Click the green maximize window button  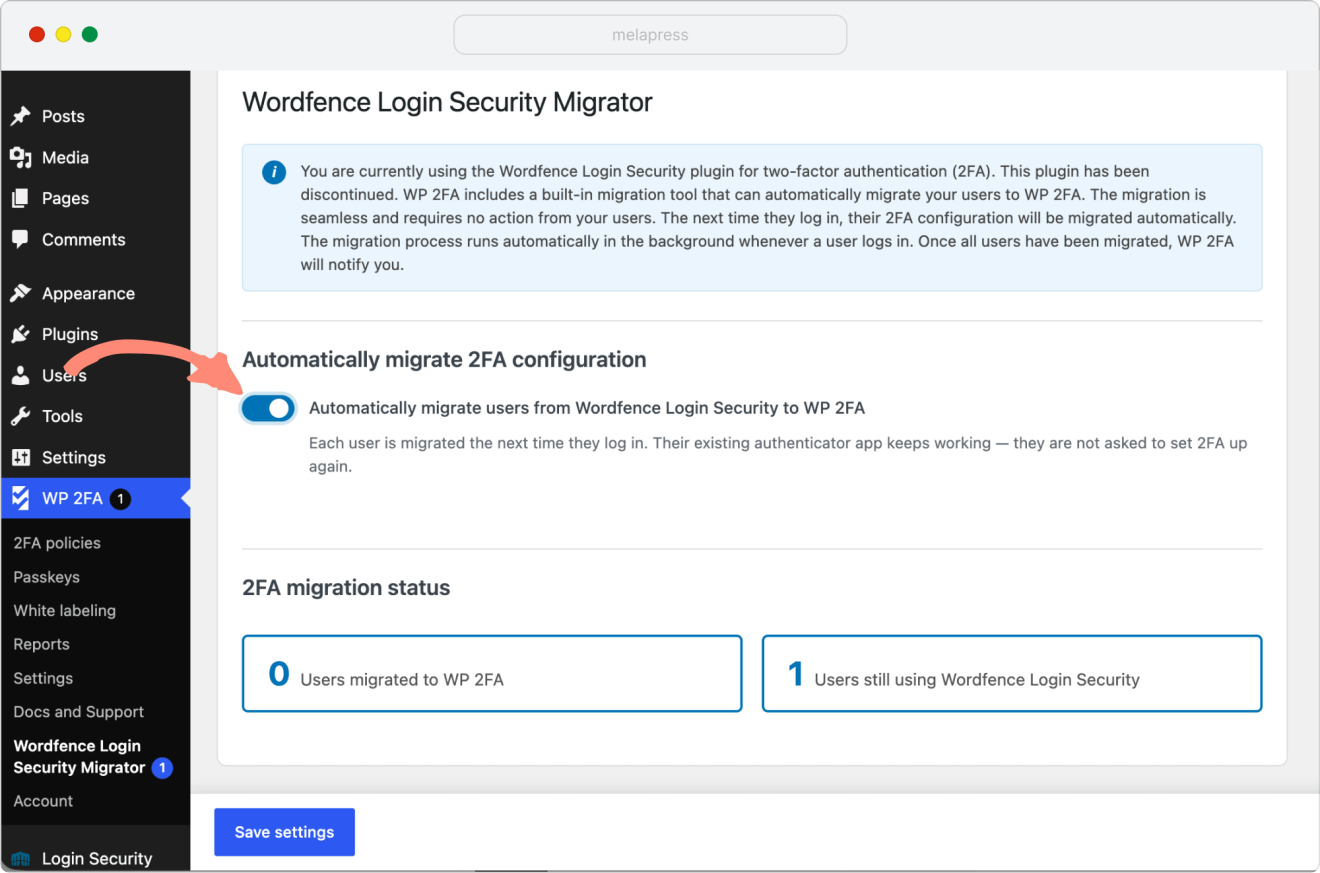pos(90,35)
